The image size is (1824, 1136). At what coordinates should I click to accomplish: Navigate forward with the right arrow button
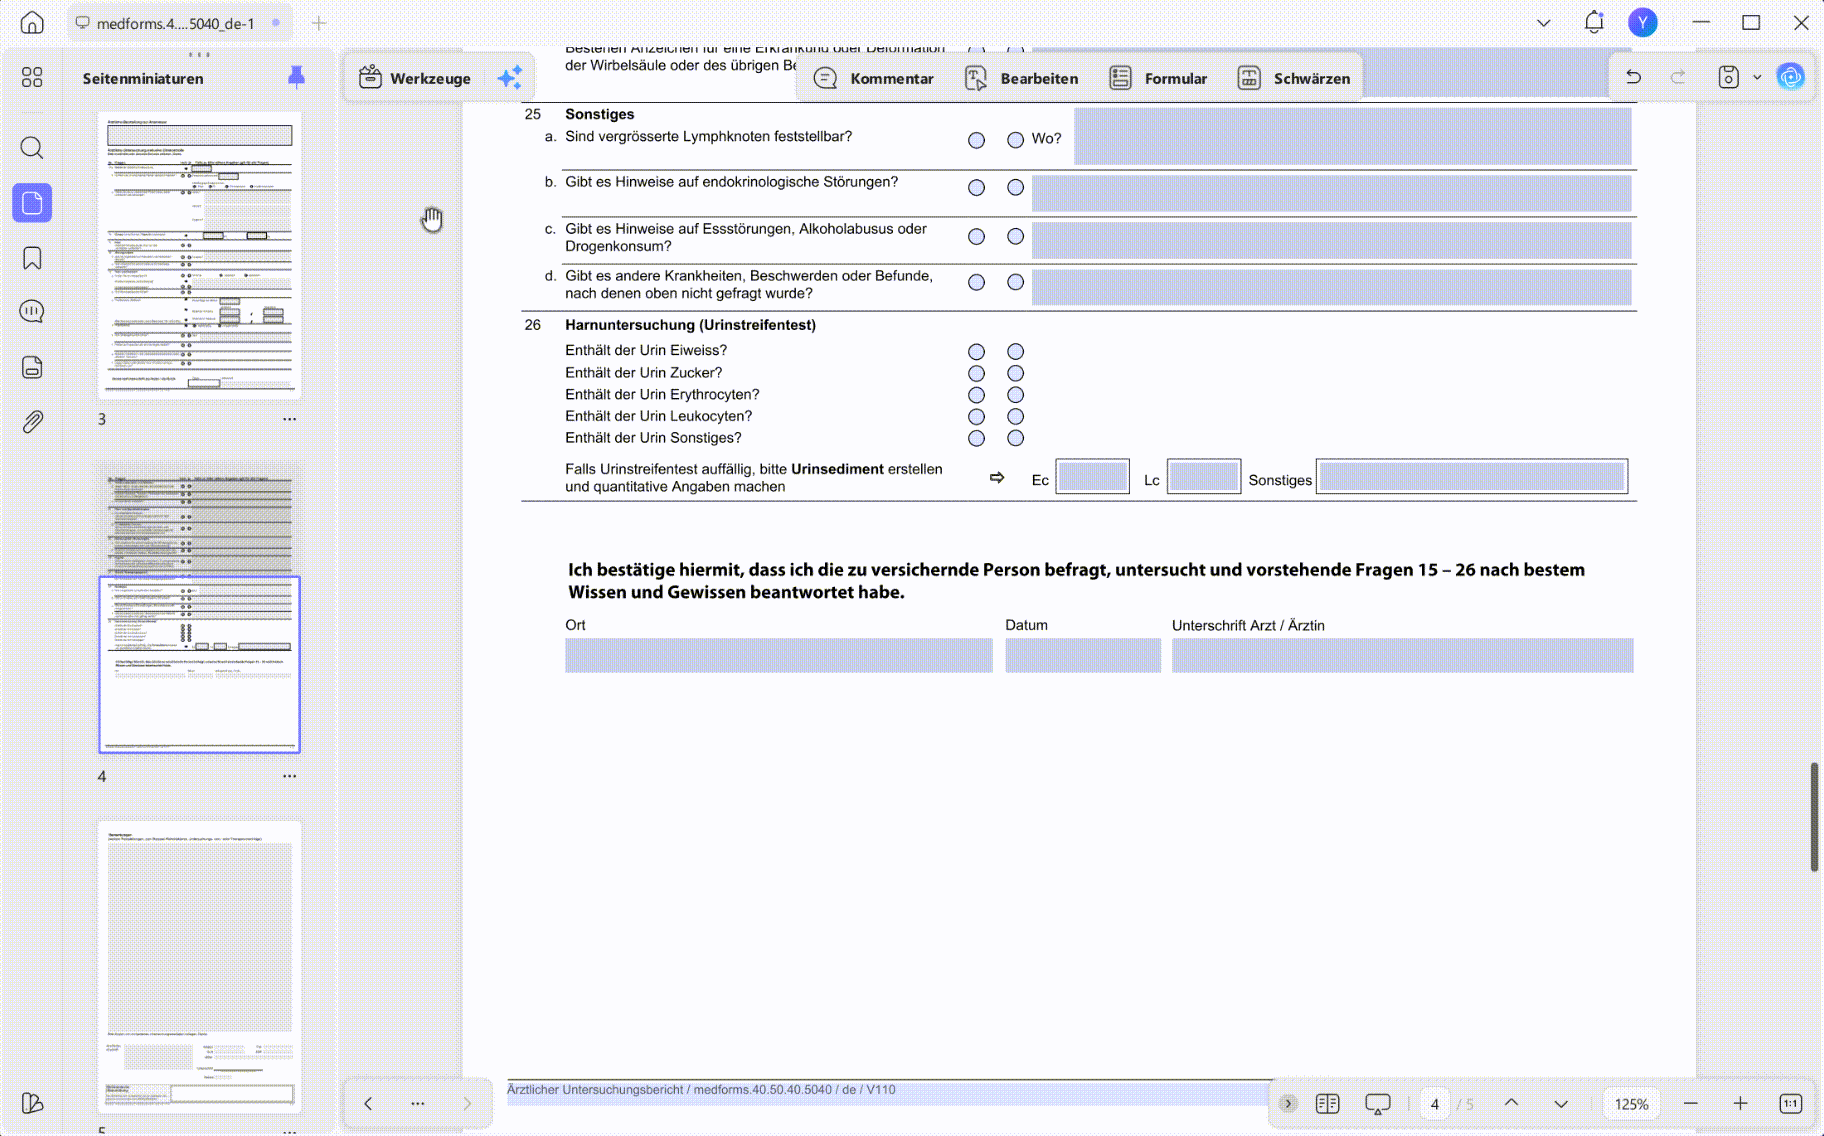tap(467, 1103)
